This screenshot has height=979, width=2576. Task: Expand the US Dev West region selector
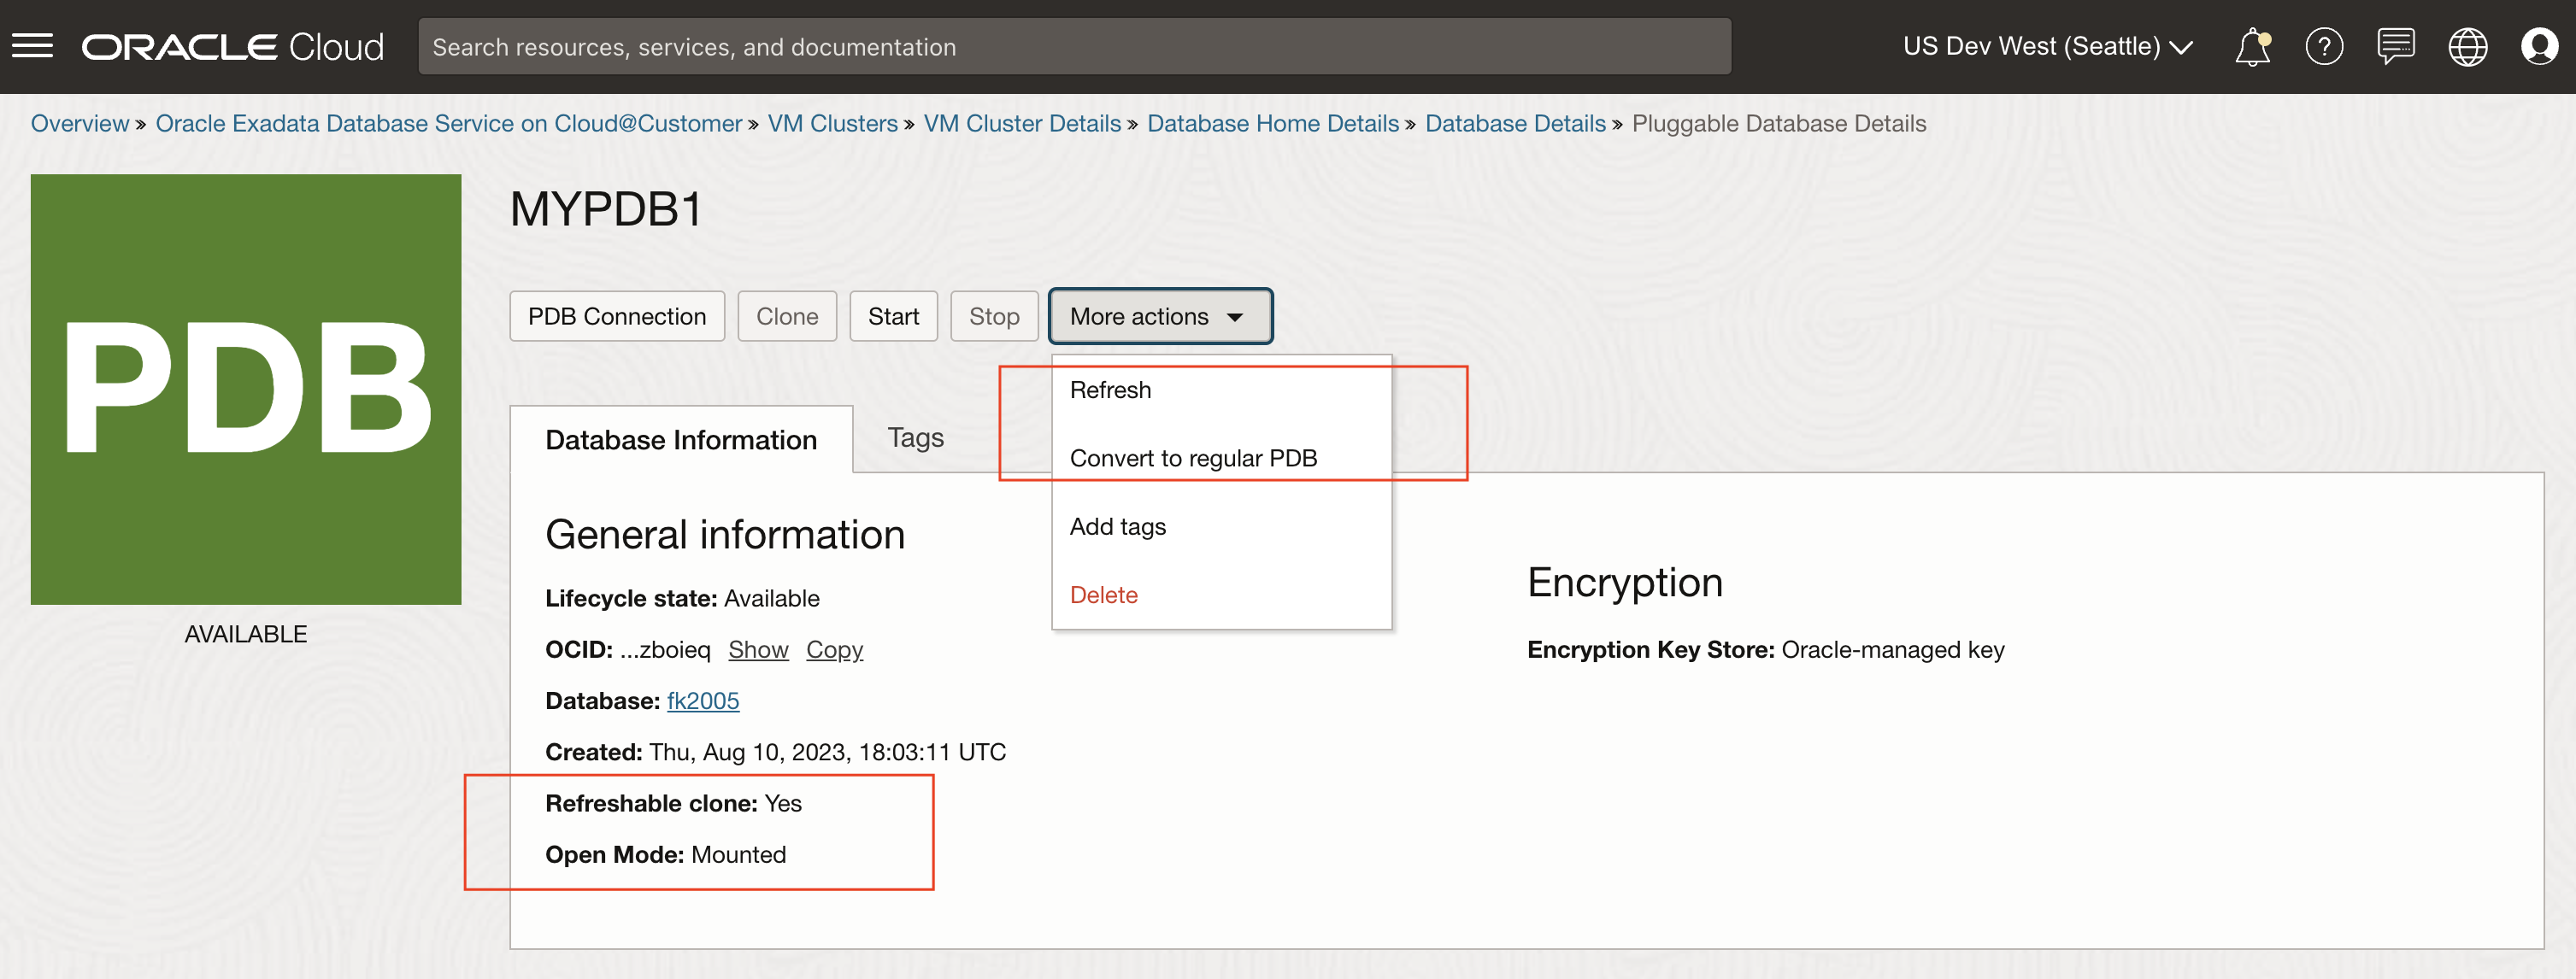(x=2047, y=46)
